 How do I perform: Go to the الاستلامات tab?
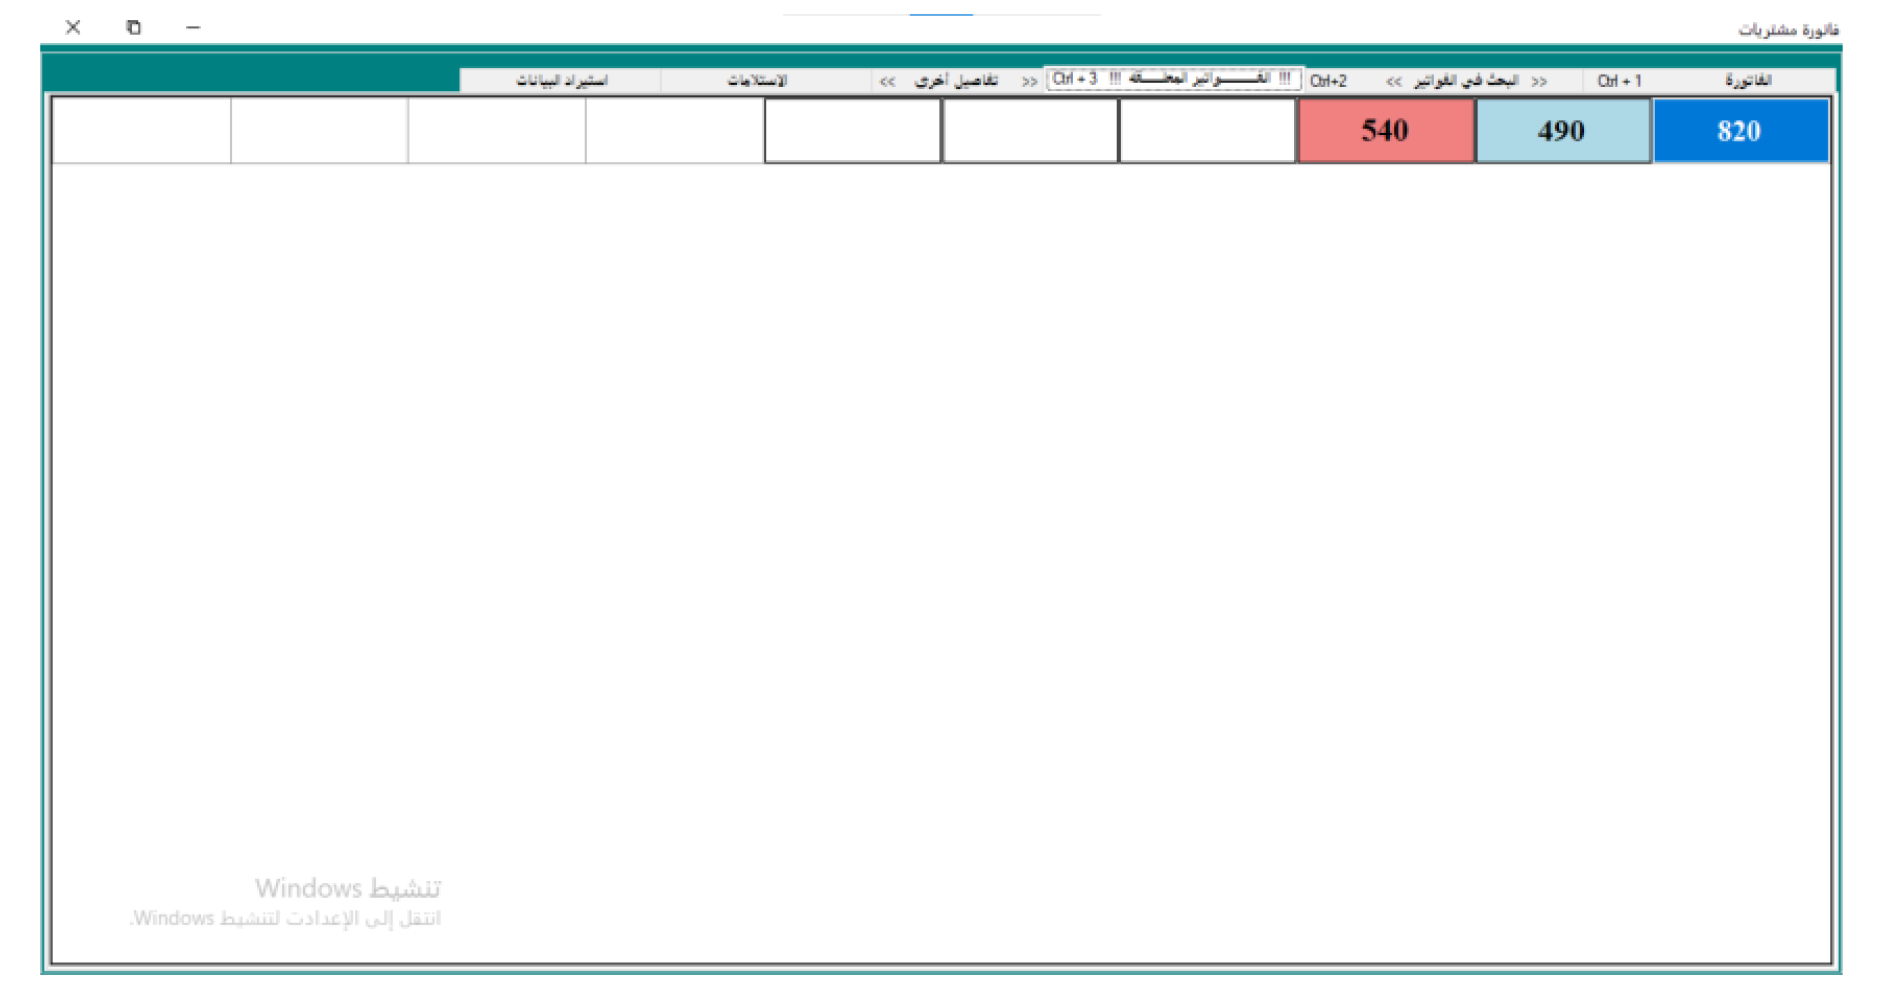click(757, 80)
